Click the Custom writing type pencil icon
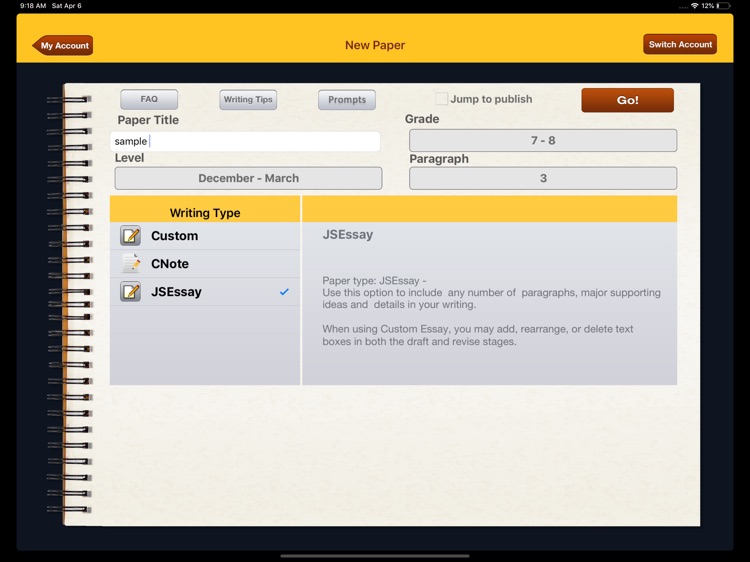The height and width of the screenshot is (562, 750). [130, 236]
